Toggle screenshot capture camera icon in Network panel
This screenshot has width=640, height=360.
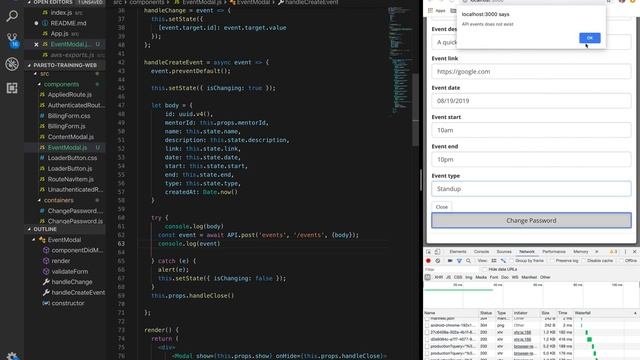pos(450,260)
